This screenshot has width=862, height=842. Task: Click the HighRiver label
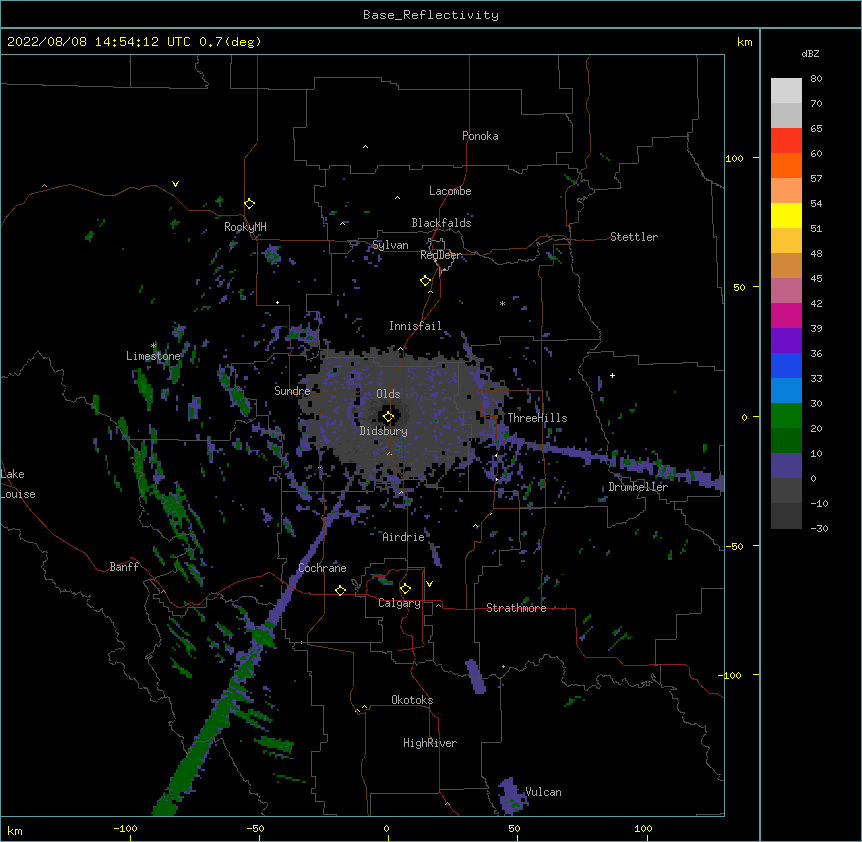coord(430,743)
